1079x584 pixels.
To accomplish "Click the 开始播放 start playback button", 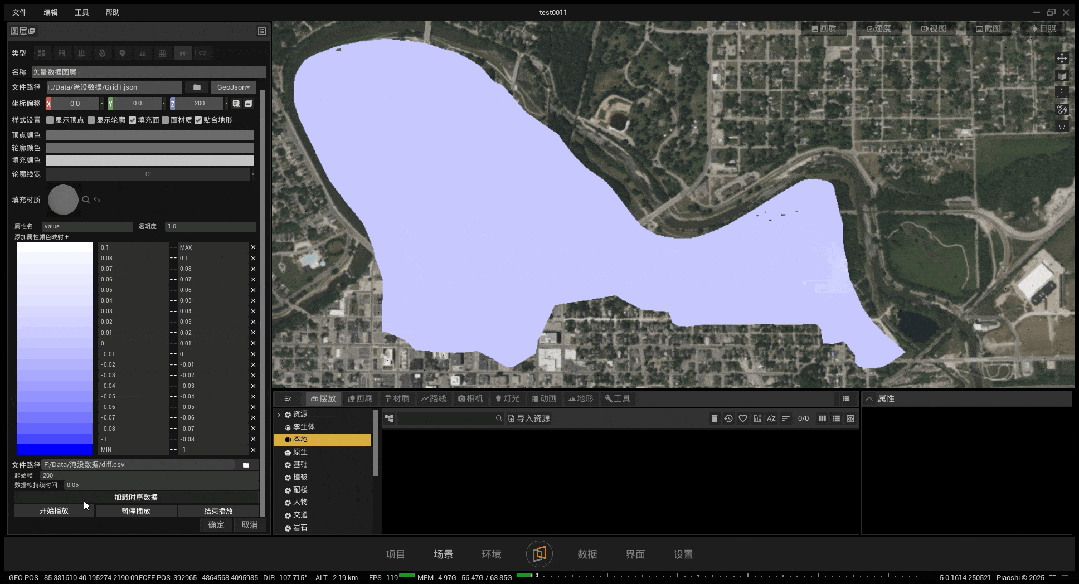I will 54,511.
